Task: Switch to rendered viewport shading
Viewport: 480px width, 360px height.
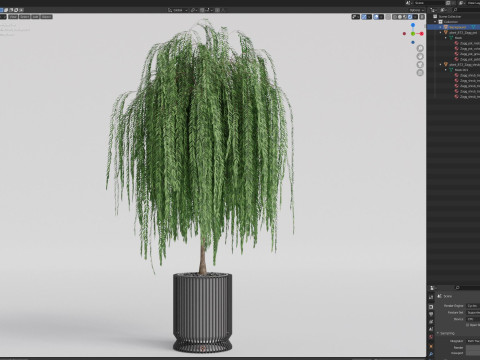Action: click(x=410, y=17)
